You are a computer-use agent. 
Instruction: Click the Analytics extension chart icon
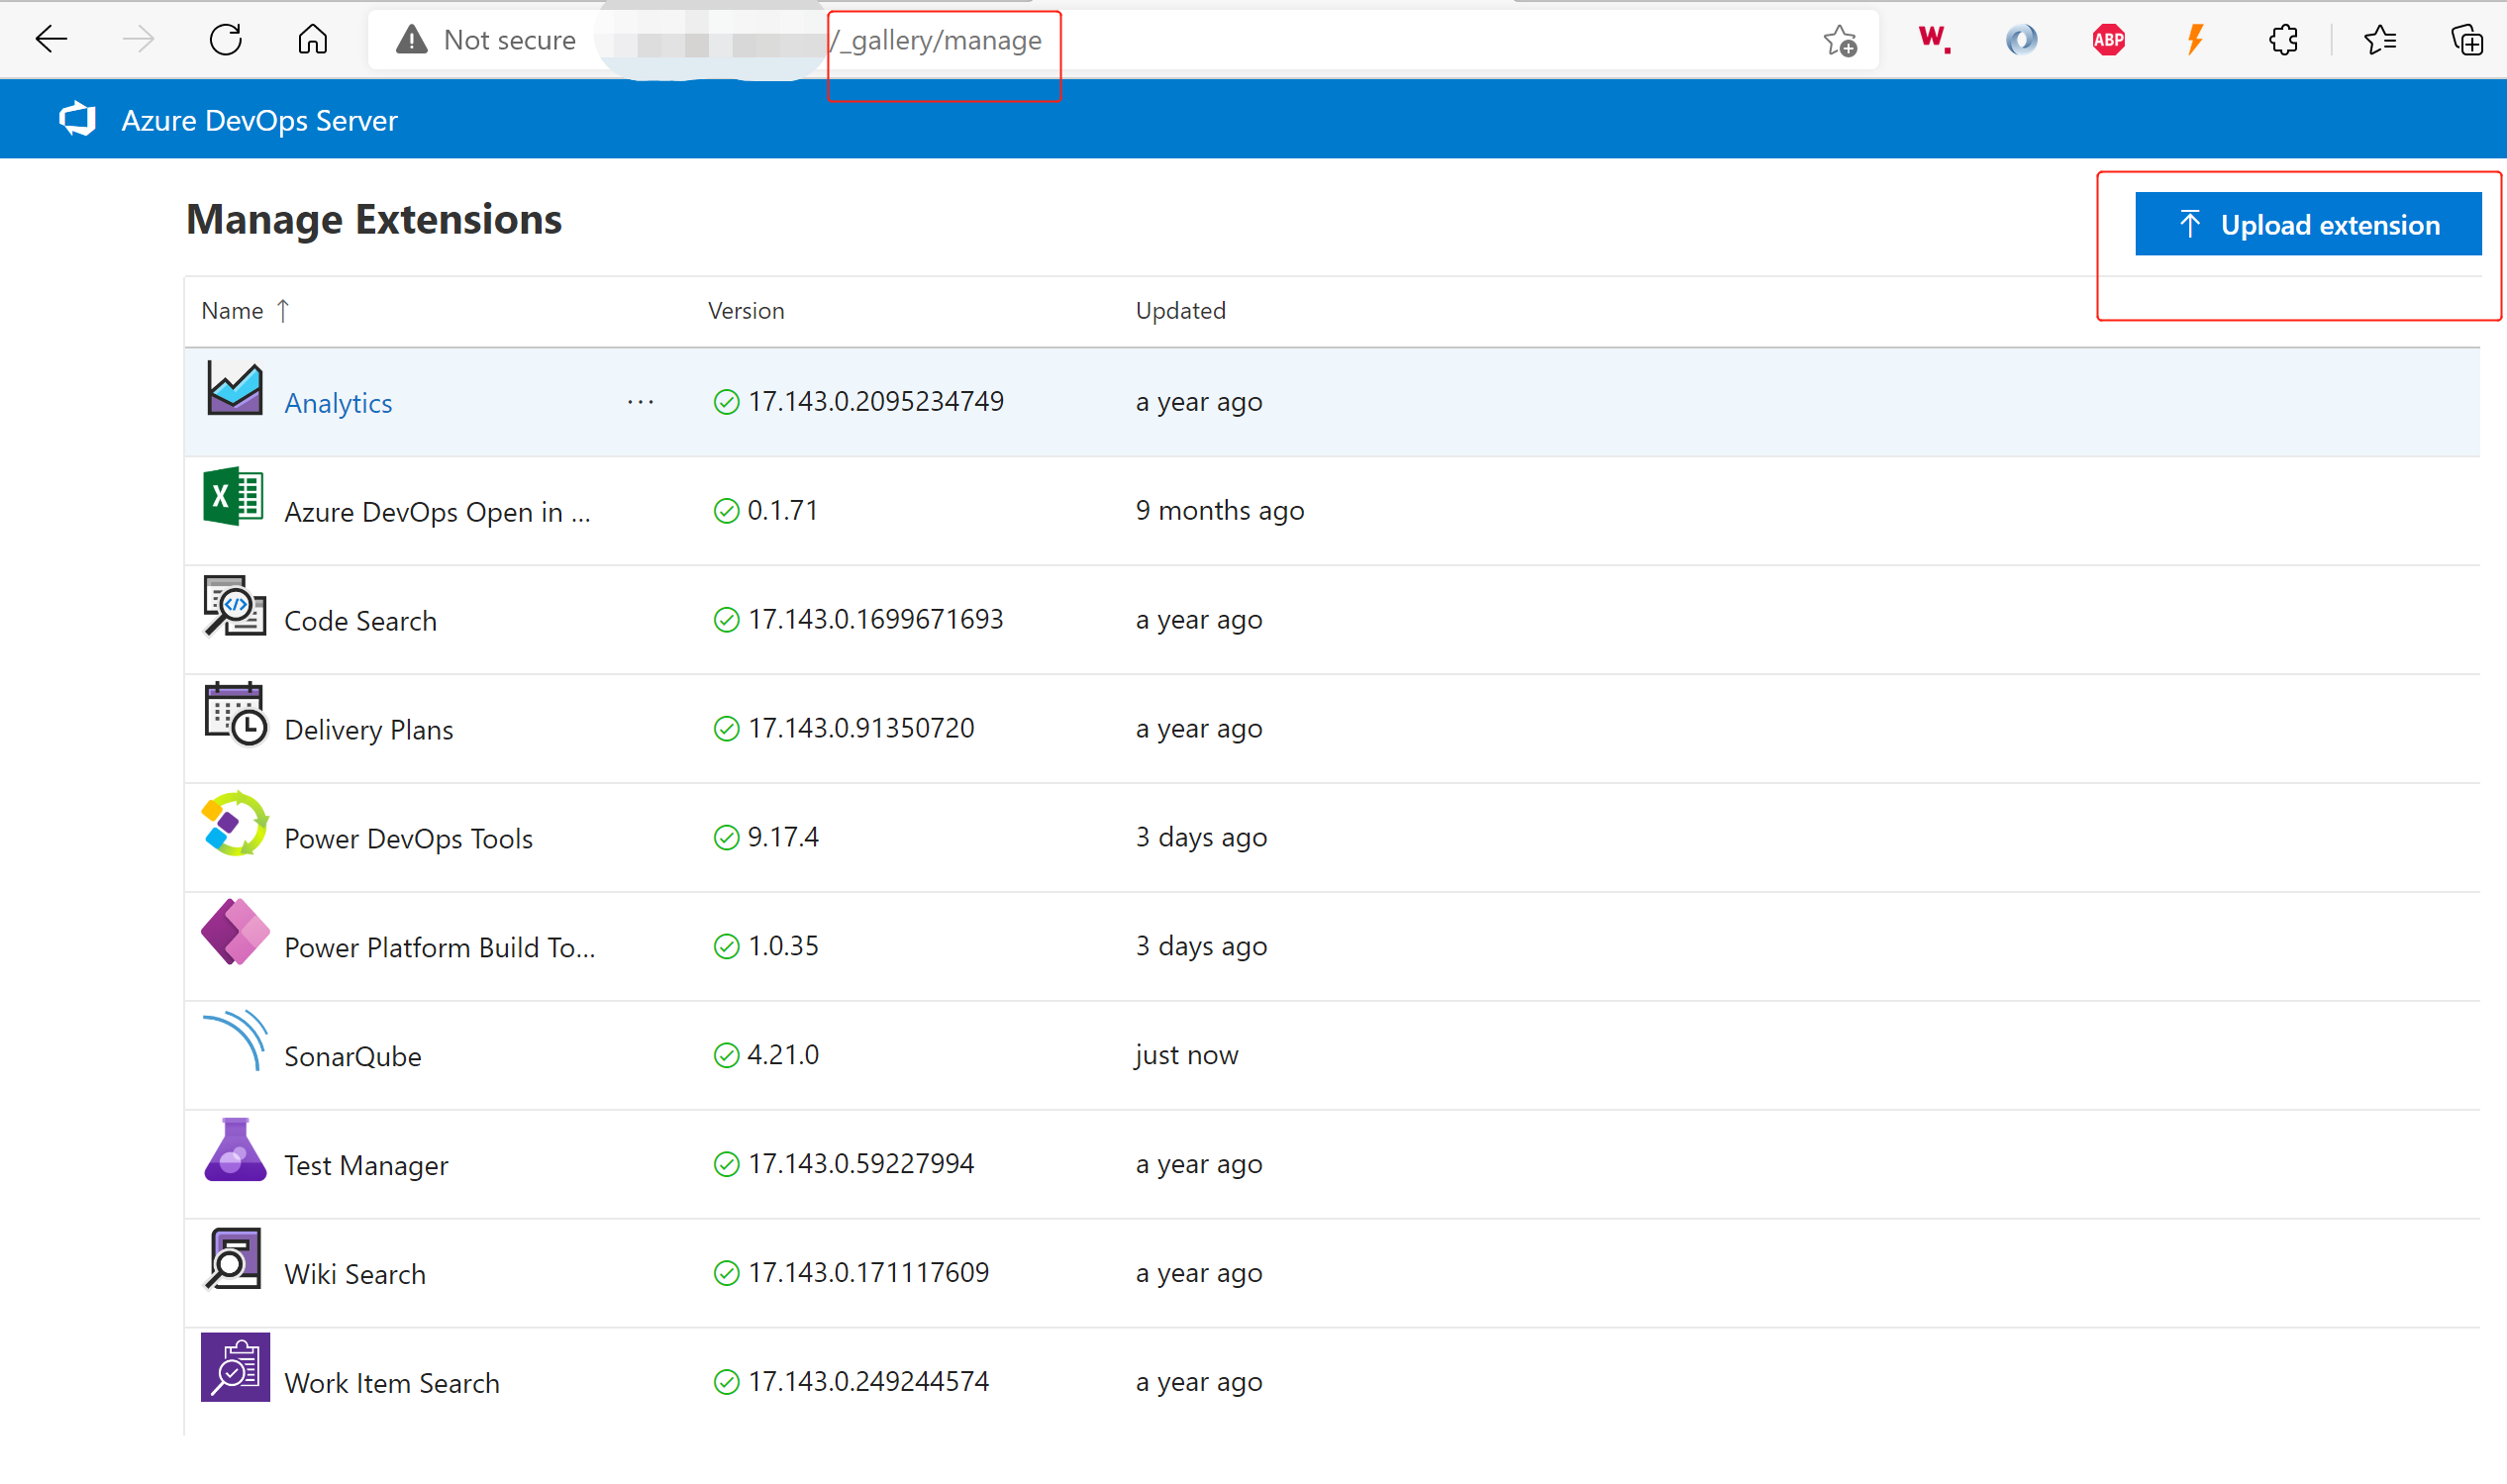[234, 390]
